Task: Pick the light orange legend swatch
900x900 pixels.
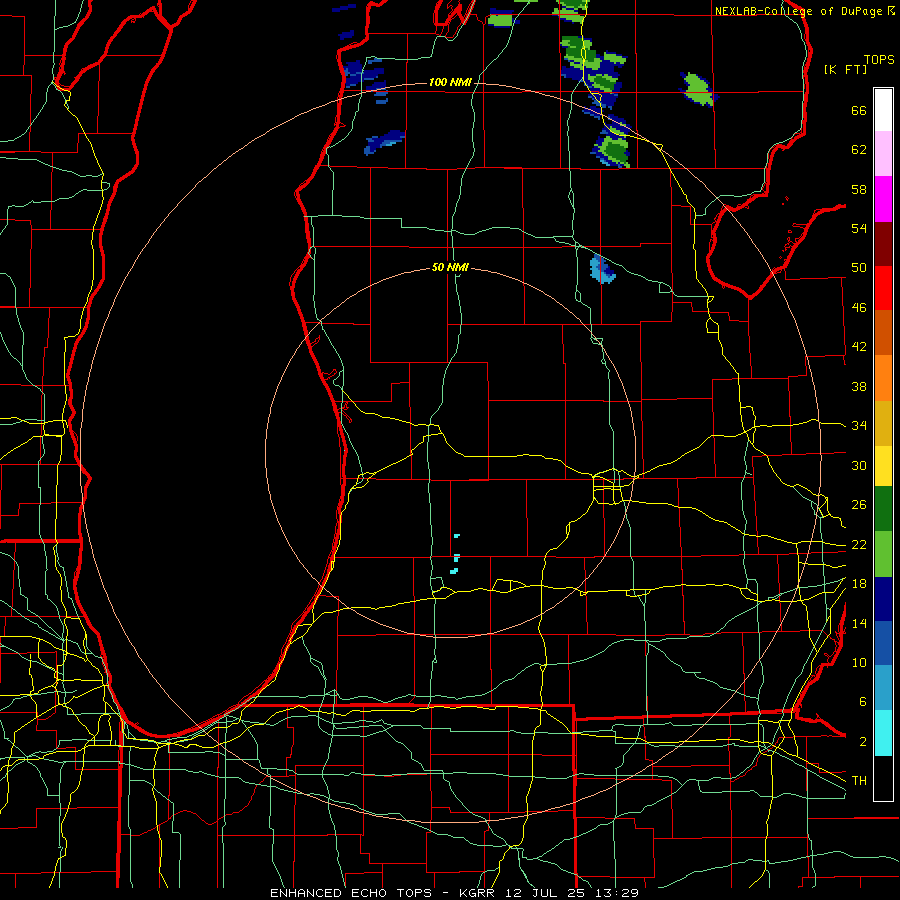Action: click(x=883, y=378)
